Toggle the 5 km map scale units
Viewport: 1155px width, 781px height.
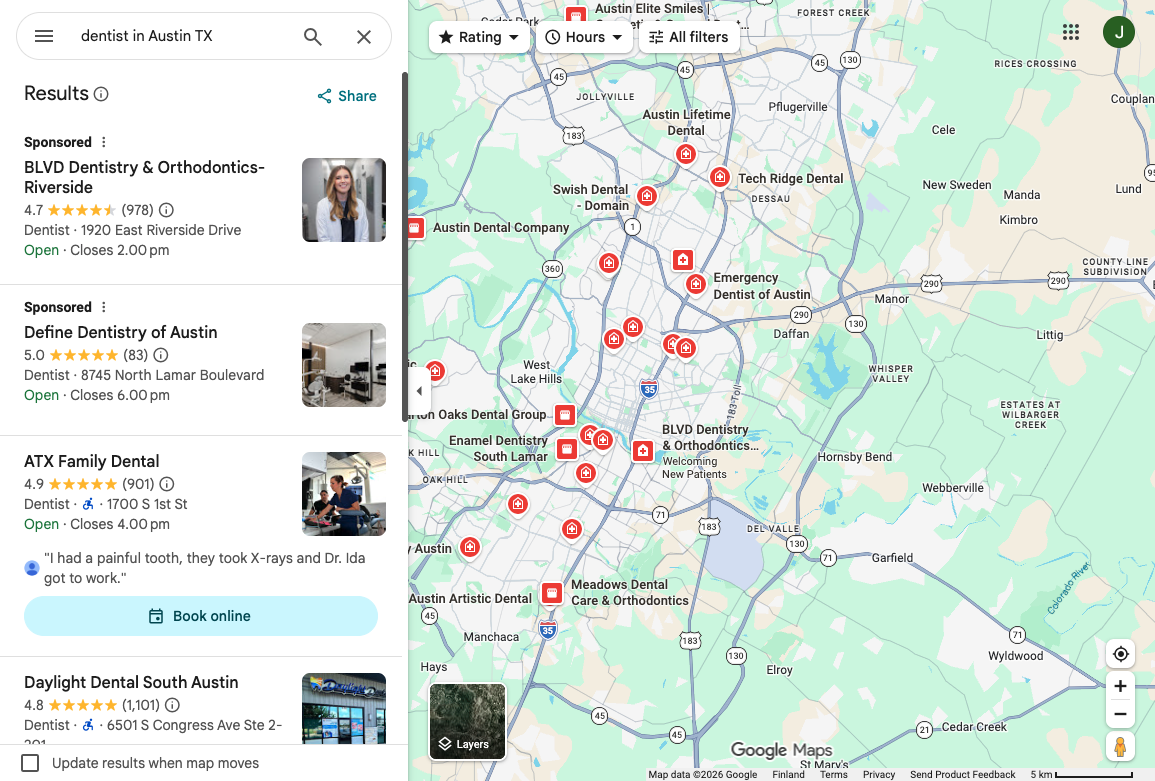coord(1081,774)
